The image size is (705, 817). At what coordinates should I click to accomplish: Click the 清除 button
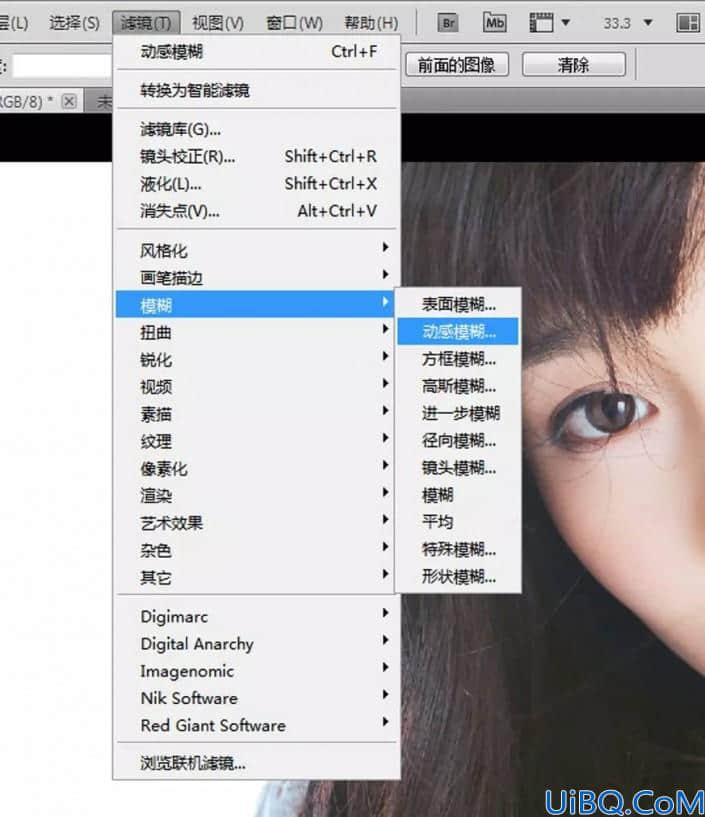(574, 65)
